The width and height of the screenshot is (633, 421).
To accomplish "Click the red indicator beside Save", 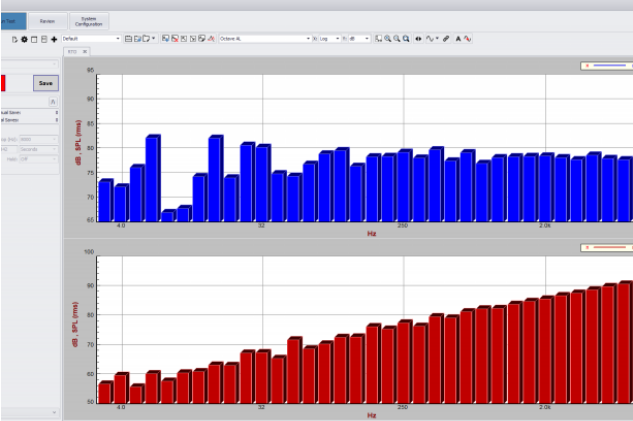I will click(3, 82).
